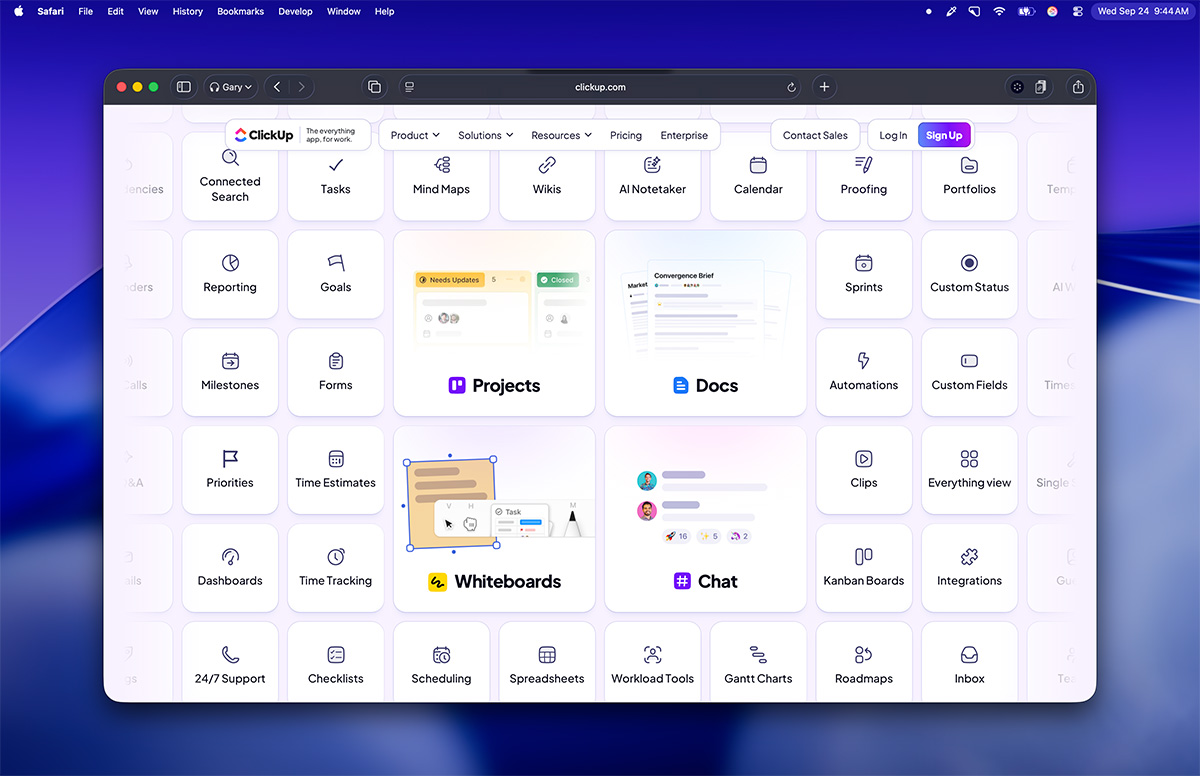Open the Automations lightning tile
The height and width of the screenshot is (776, 1200).
(x=864, y=372)
